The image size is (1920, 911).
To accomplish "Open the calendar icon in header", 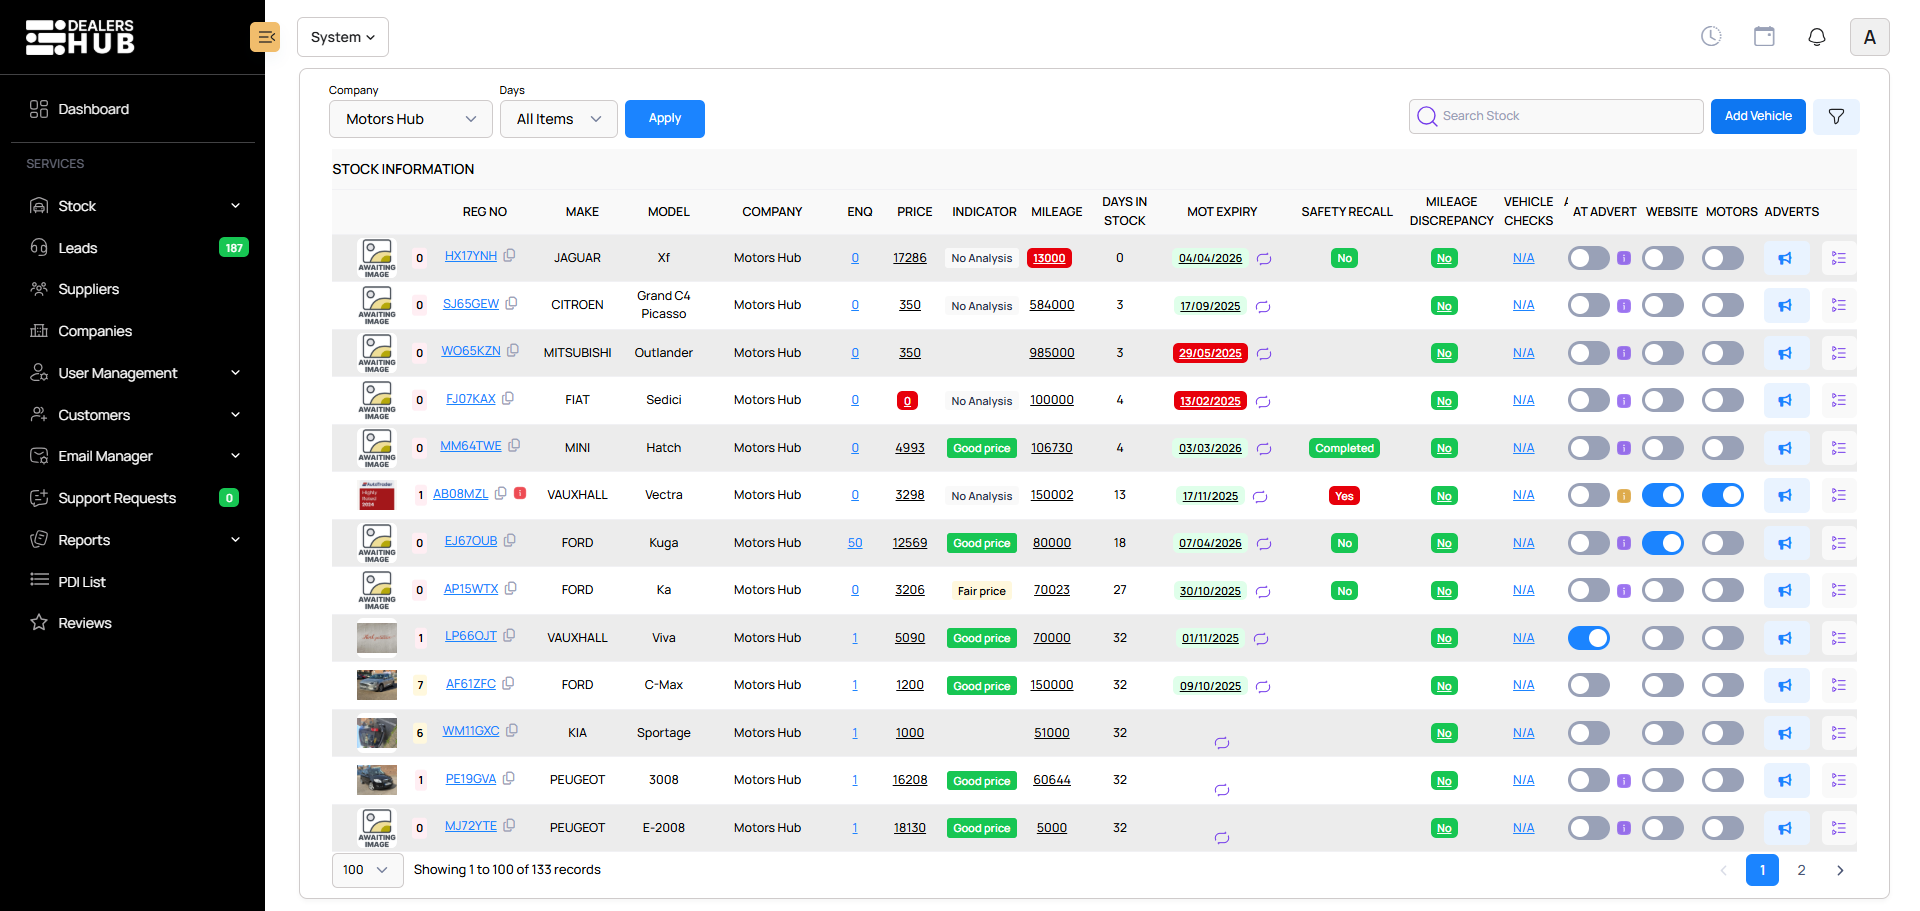I will coord(1764,37).
